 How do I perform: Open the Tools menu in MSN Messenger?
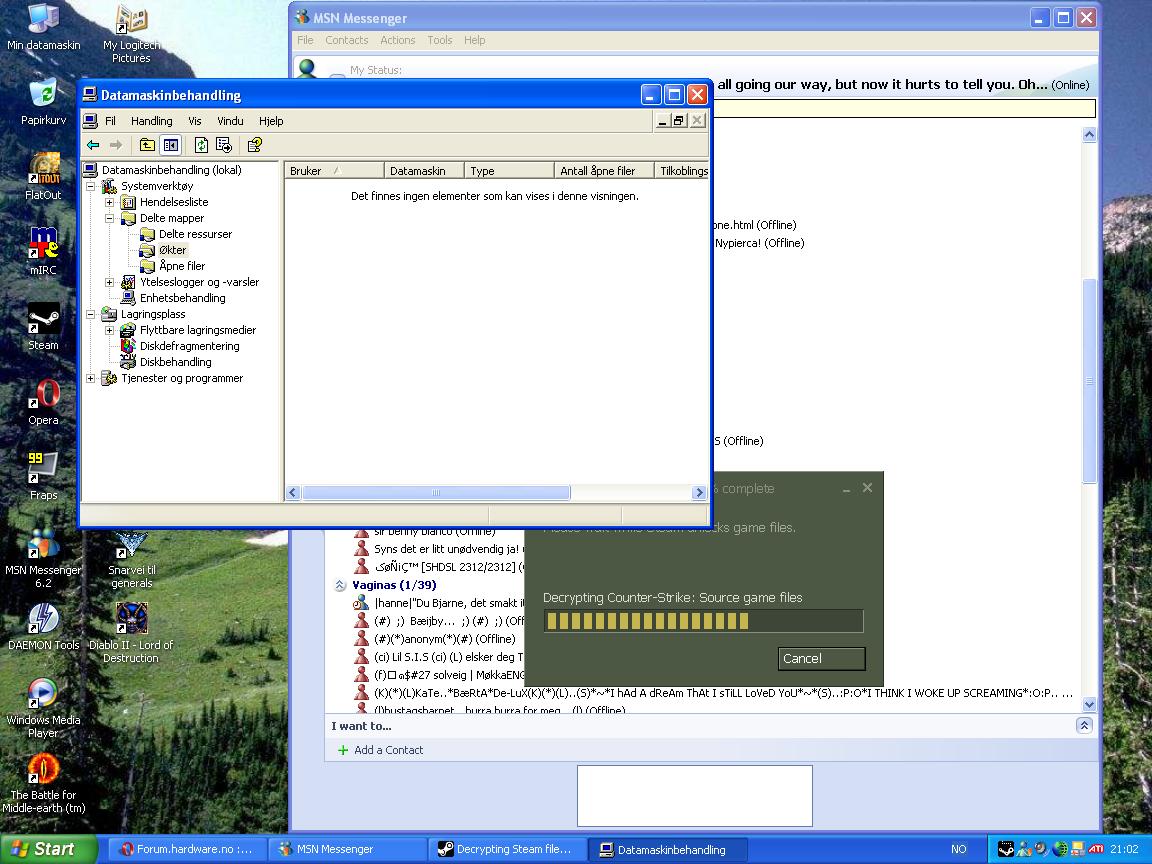[x=439, y=40]
